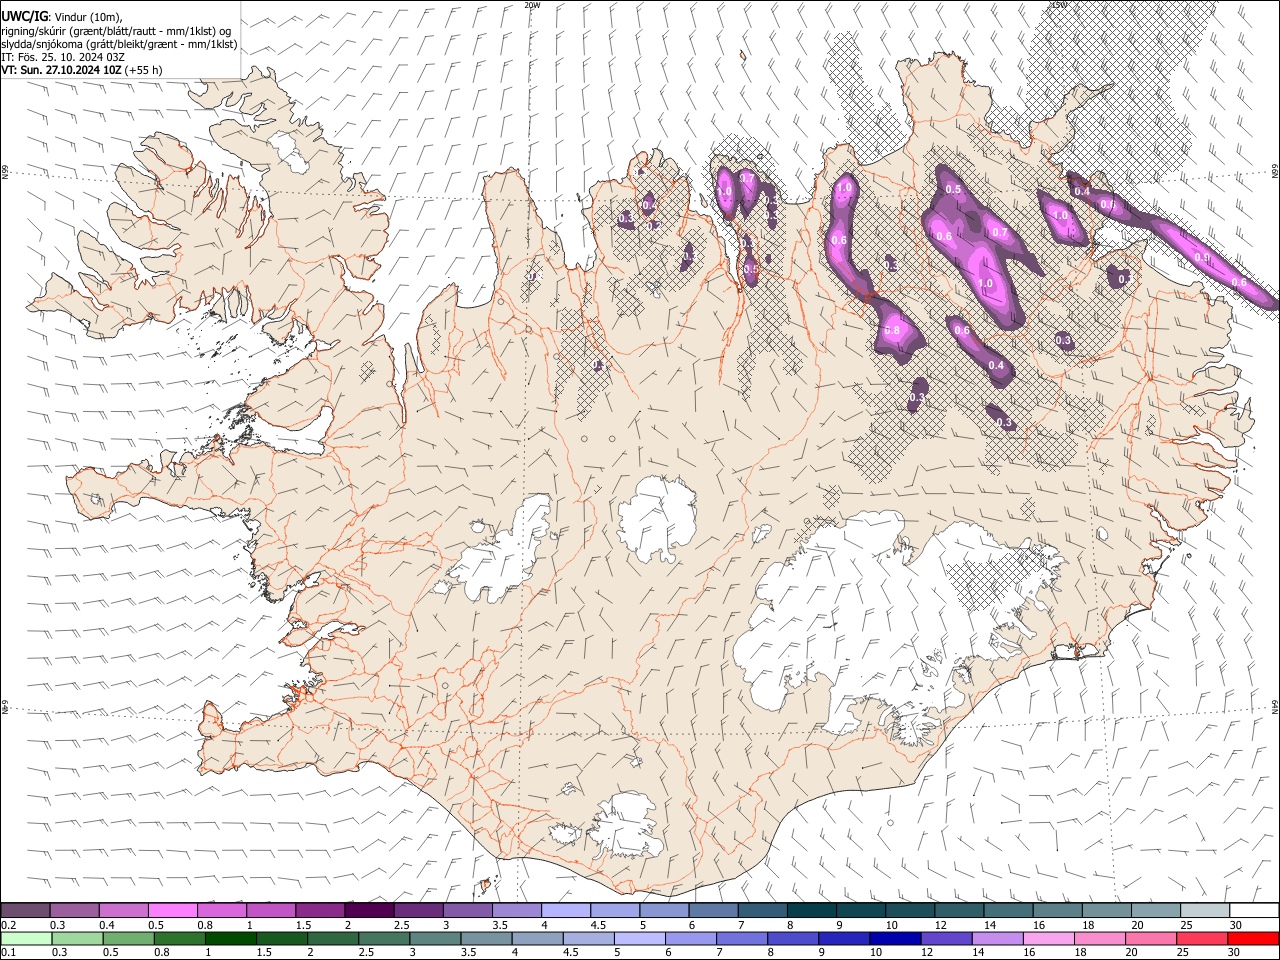Click the 'VT: Sun. 27.10.2024 10Z (+55 h)' line
The image size is (1280, 960).
pos(81,70)
